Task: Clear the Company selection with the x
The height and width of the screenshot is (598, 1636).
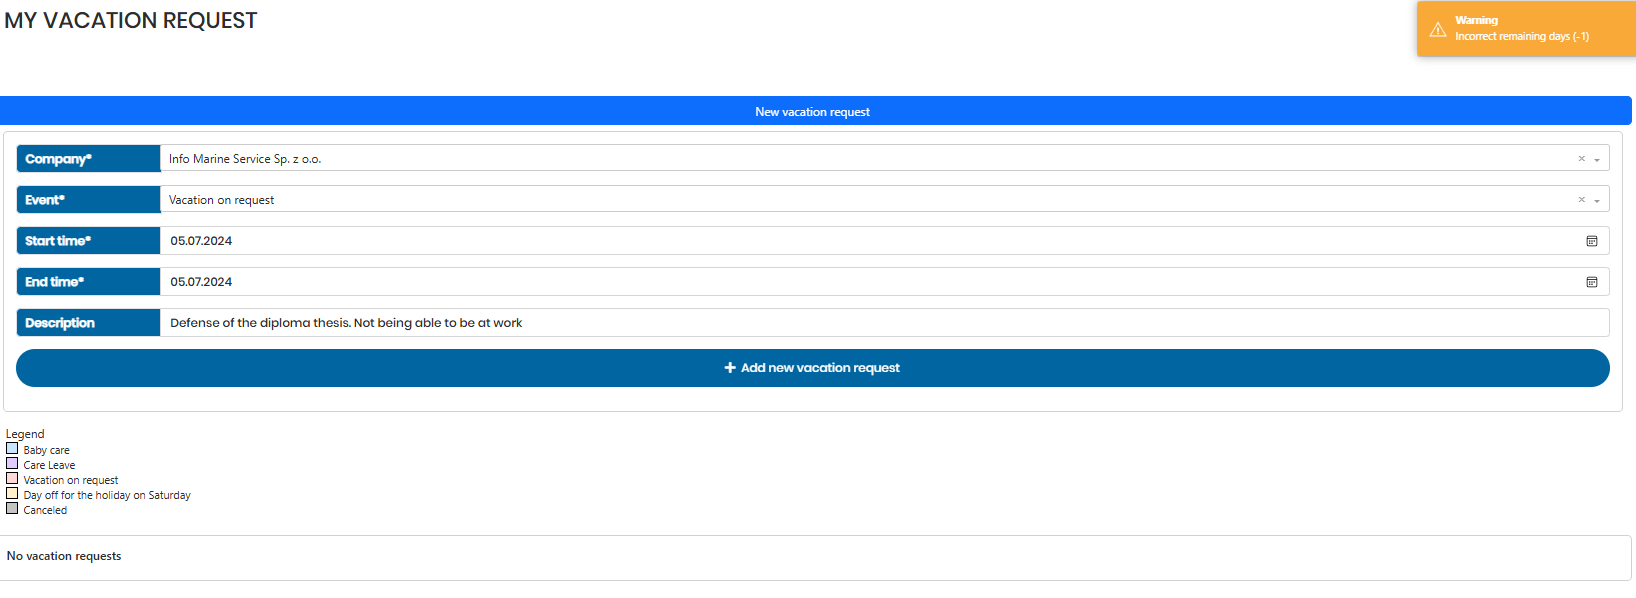Action: tap(1581, 159)
